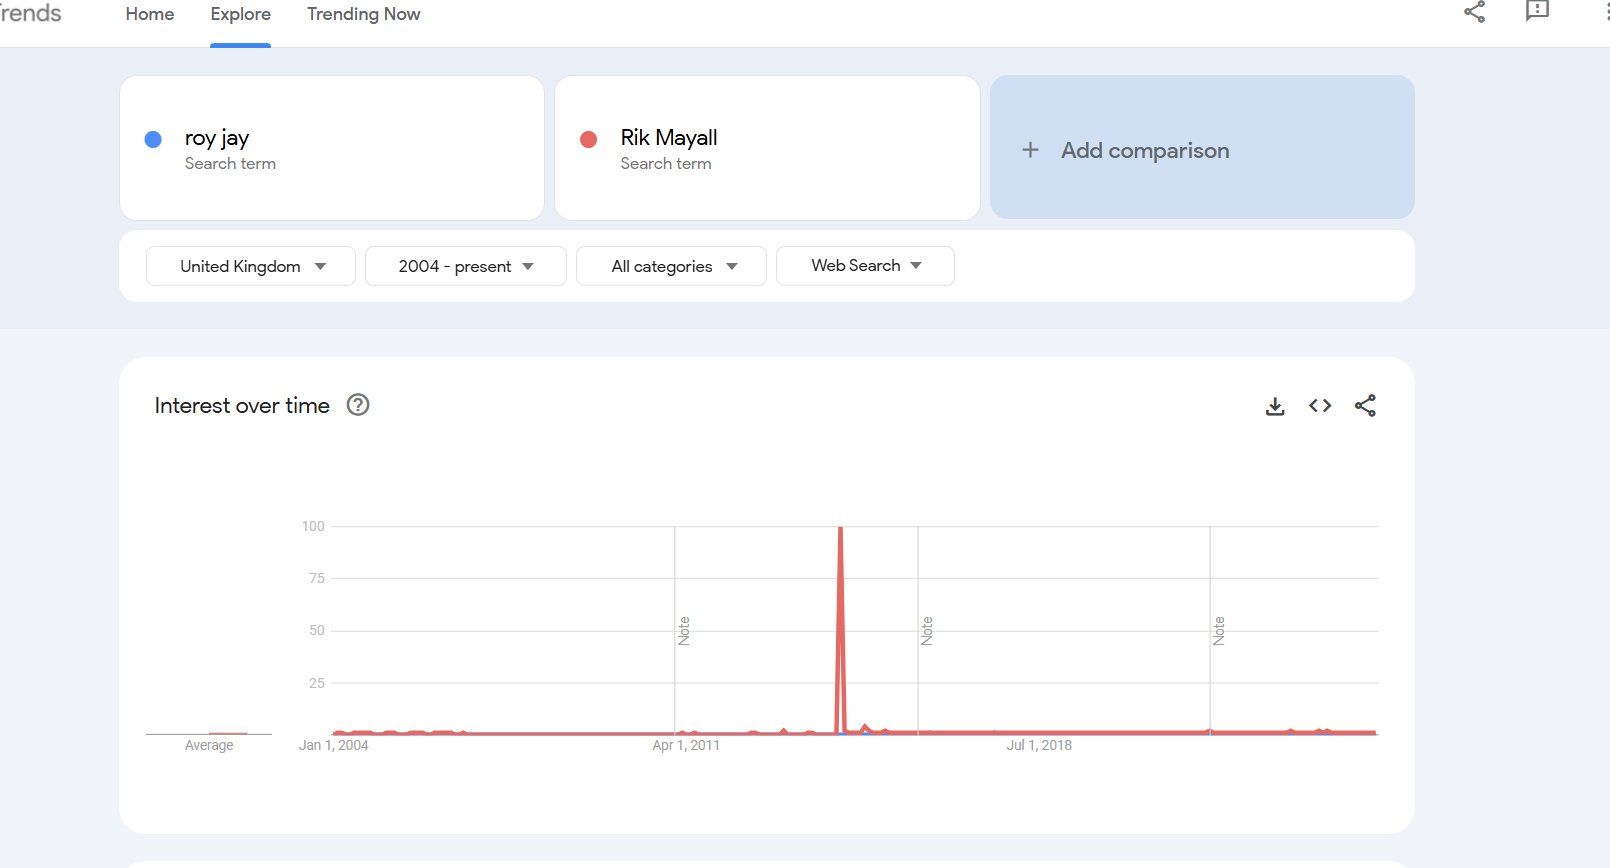
Task: Click the share icon in top header
Action: pos(1474,11)
